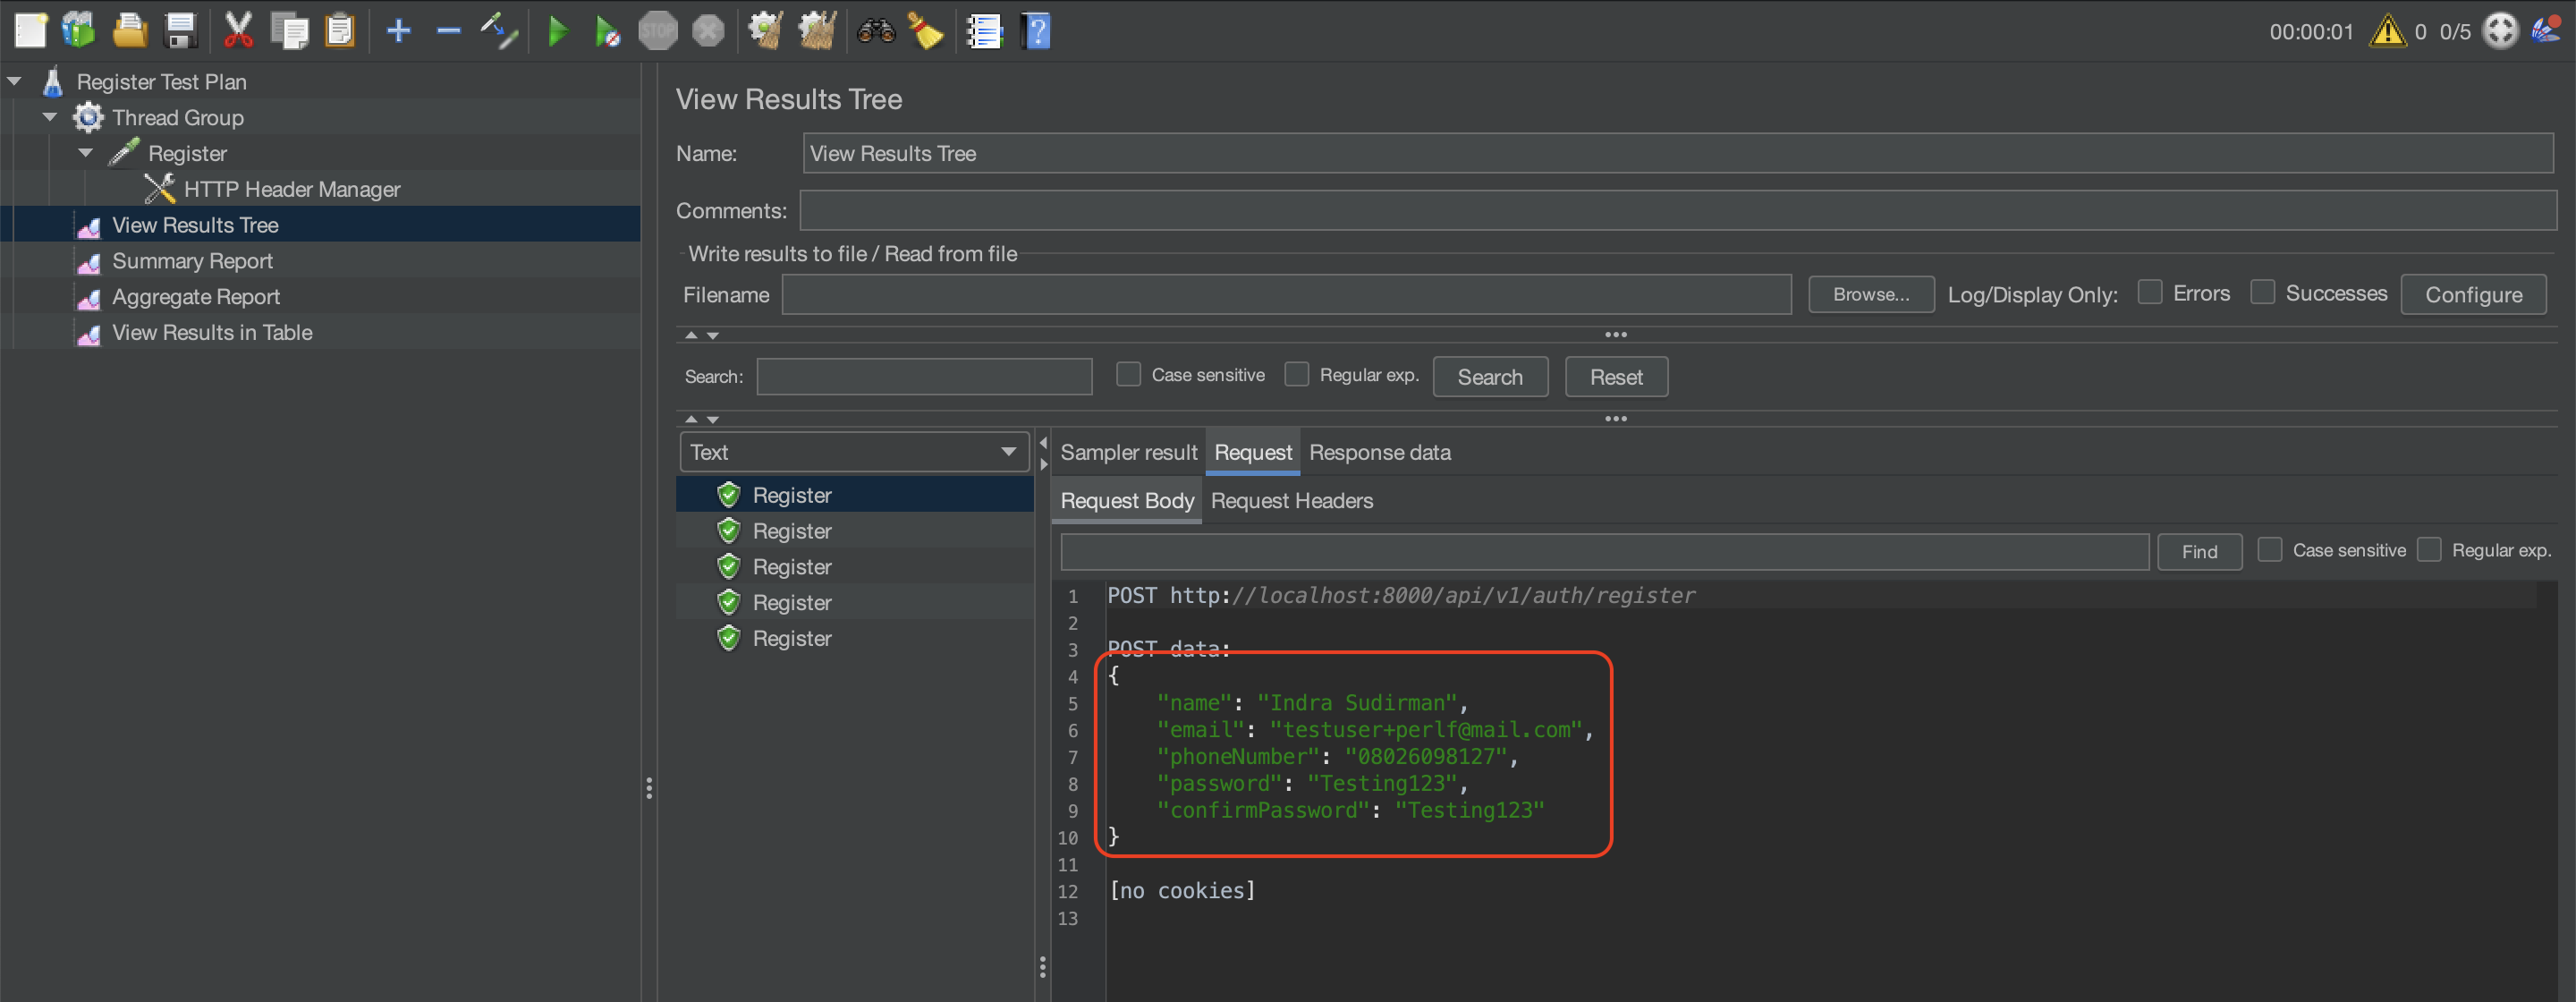Click the Save test plan disk icon
The width and height of the screenshot is (2576, 1002).
click(181, 31)
